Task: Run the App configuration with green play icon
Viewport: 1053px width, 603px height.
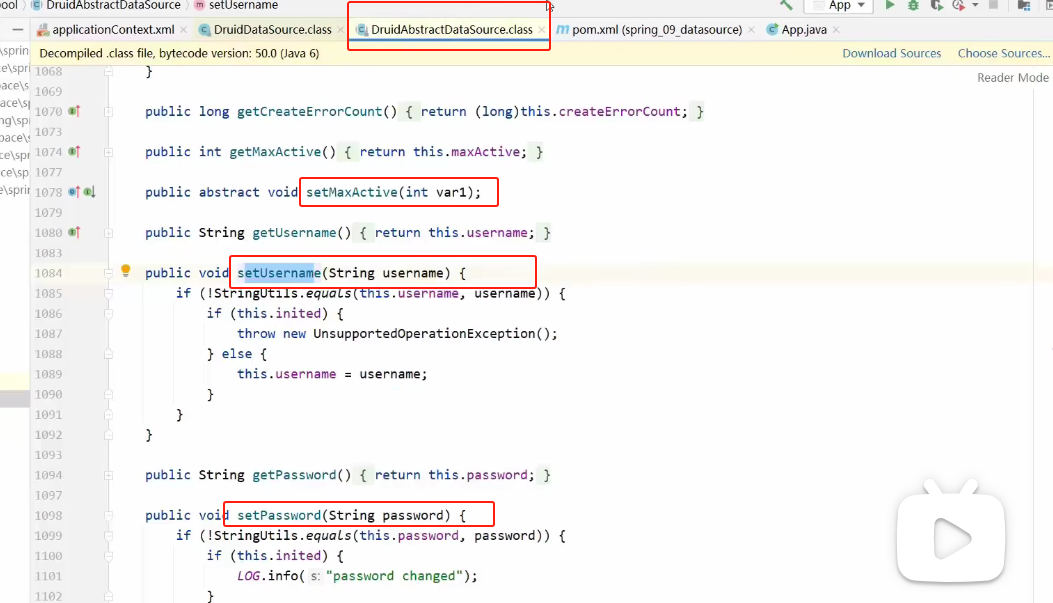Action: (x=890, y=5)
